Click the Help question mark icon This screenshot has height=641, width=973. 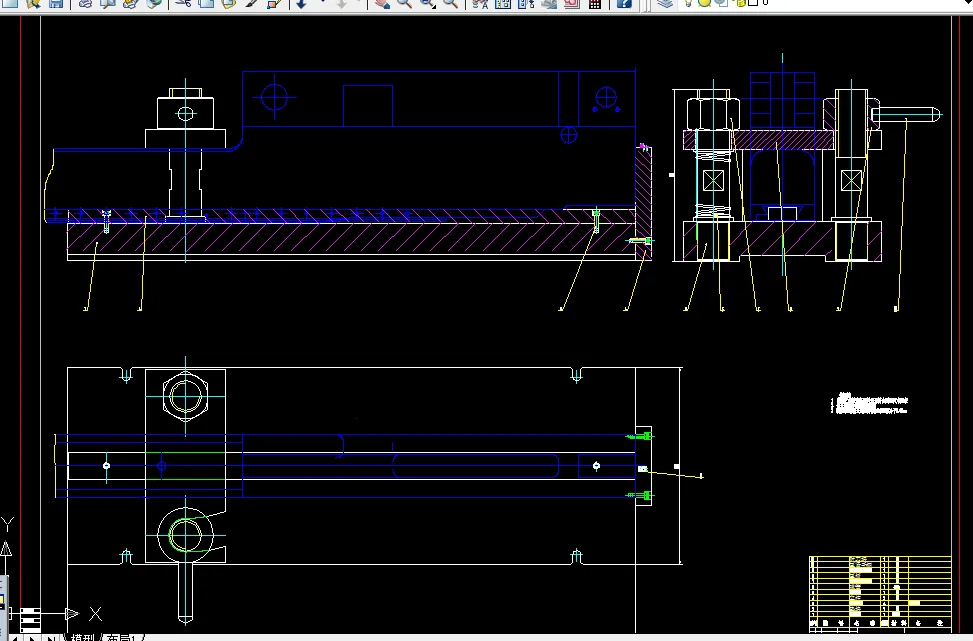624,3
